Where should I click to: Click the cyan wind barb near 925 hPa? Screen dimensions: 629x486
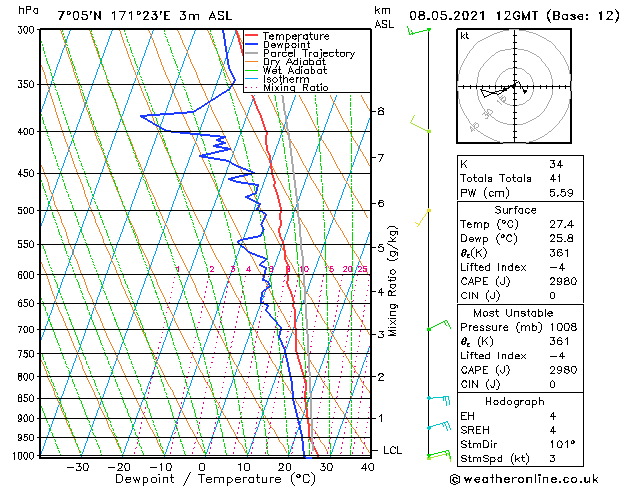click(439, 425)
